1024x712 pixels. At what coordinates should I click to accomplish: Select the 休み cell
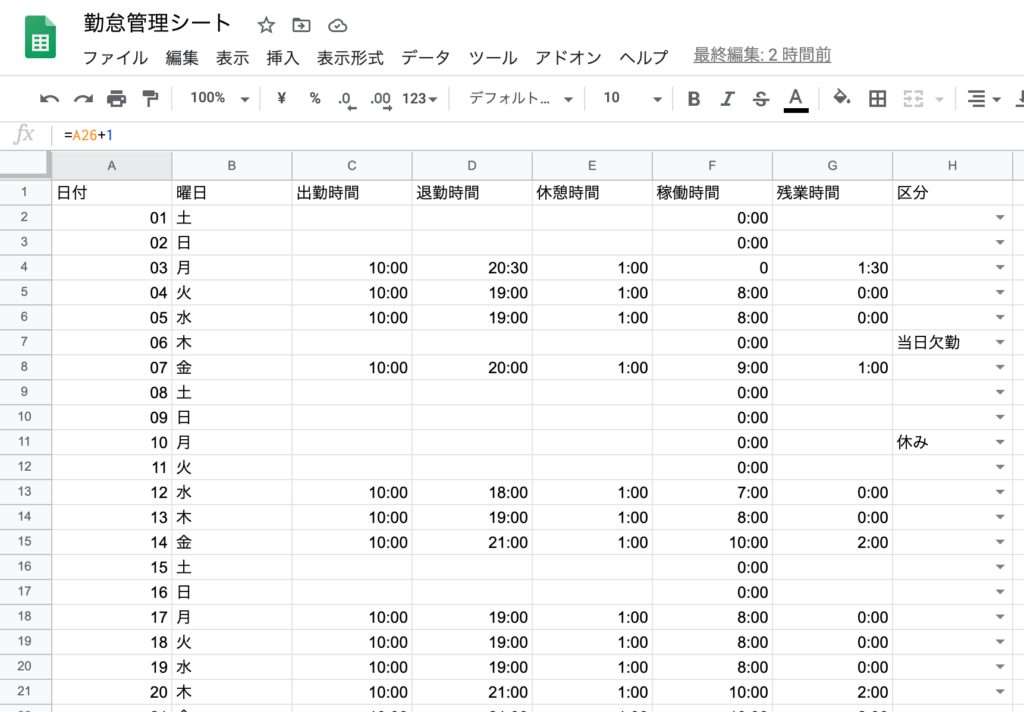(x=953, y=442)
